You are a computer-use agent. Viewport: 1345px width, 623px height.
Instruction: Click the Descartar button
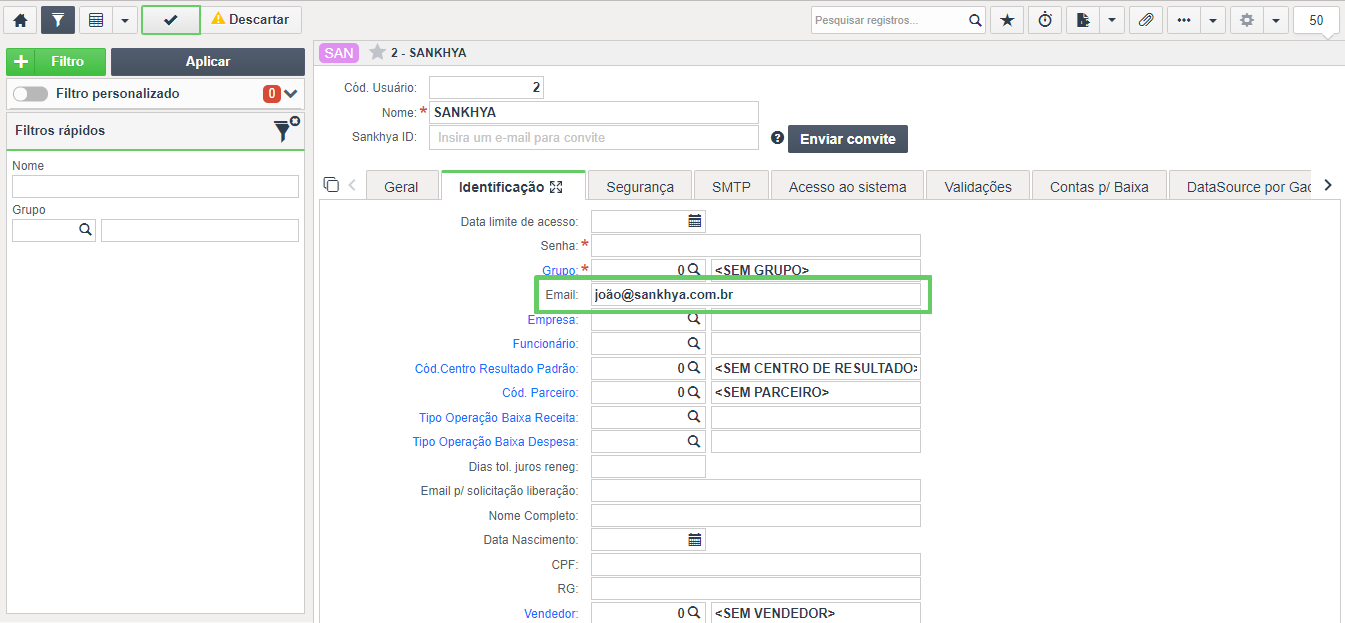tap(252, 20)
